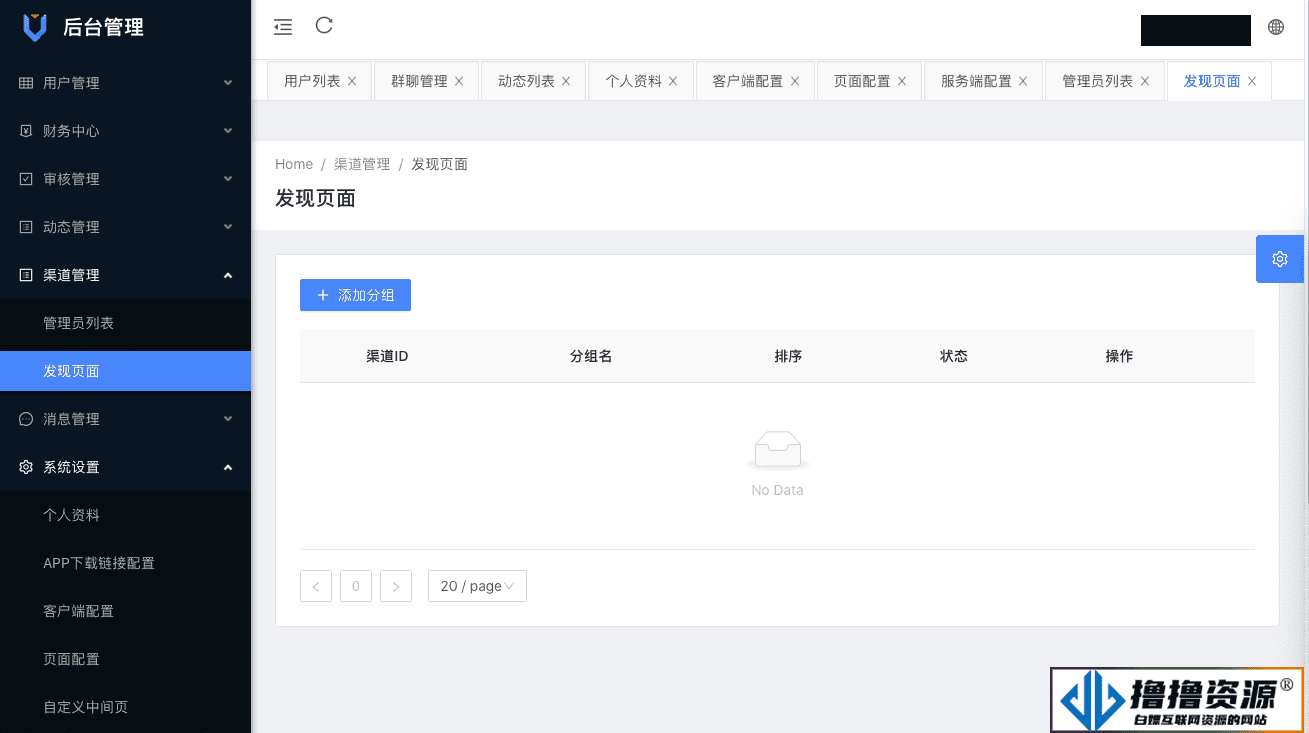Go to previous page arrow
The width and height of the screenshot is (1309, 733).
[316, 586]
